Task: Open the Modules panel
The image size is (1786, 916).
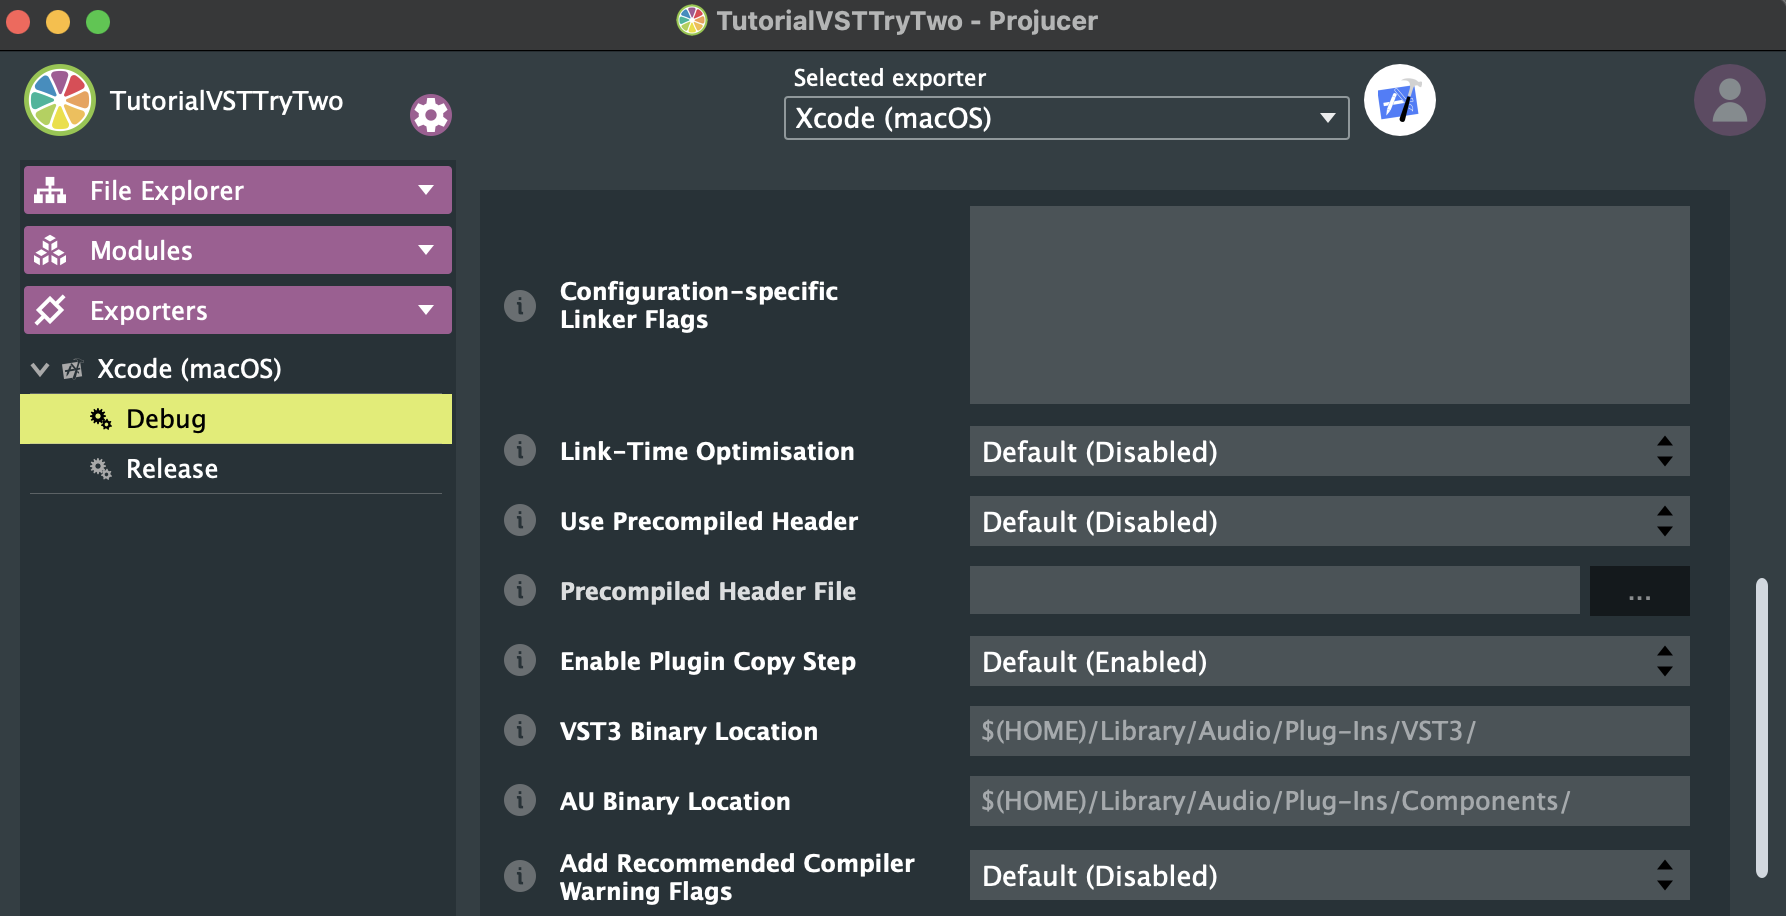Action: coord(237,250)
